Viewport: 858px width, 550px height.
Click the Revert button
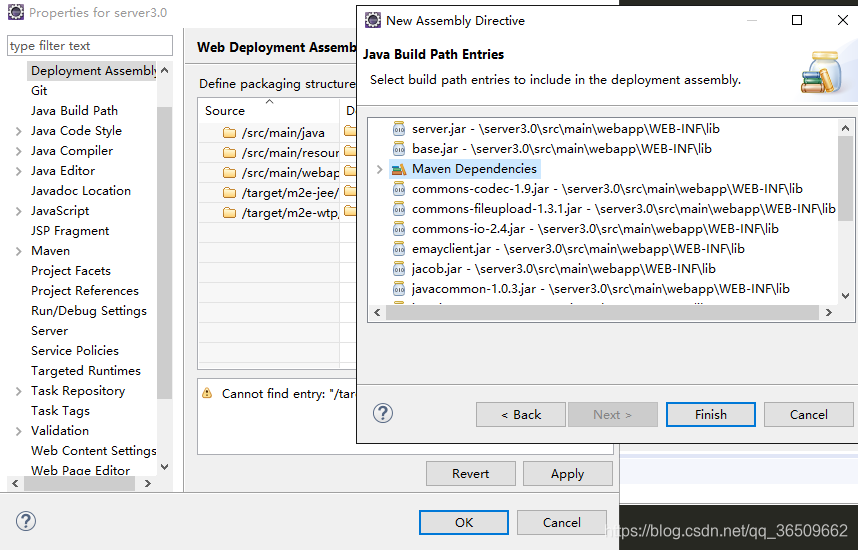click(x=471, y=473)
